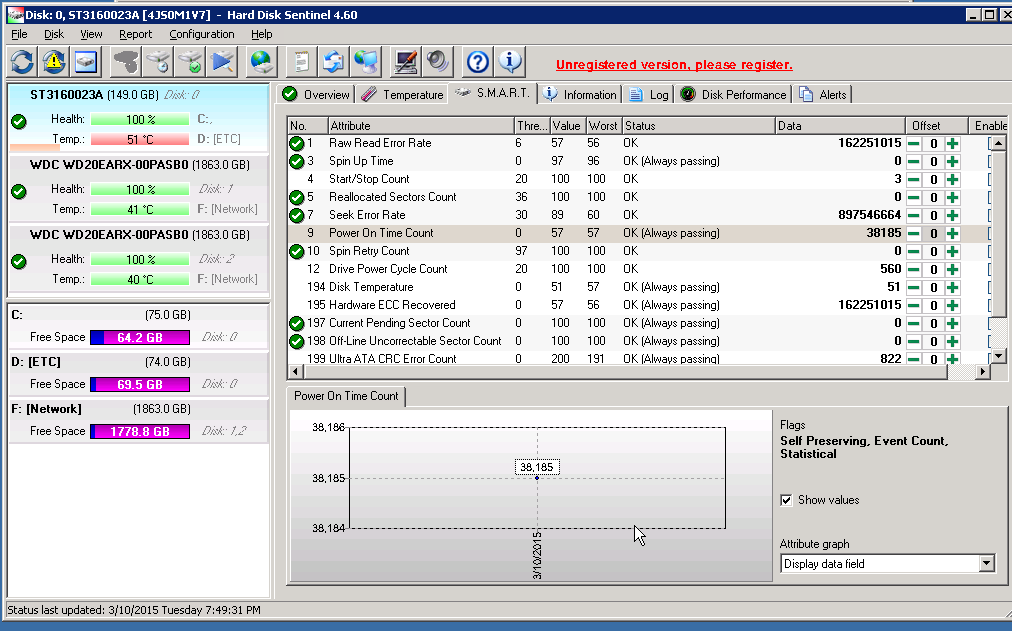Image resolution: width=1012 pixels, height=631 pixels.
Task: Open the Configuration menu
Action: point(201,34)
